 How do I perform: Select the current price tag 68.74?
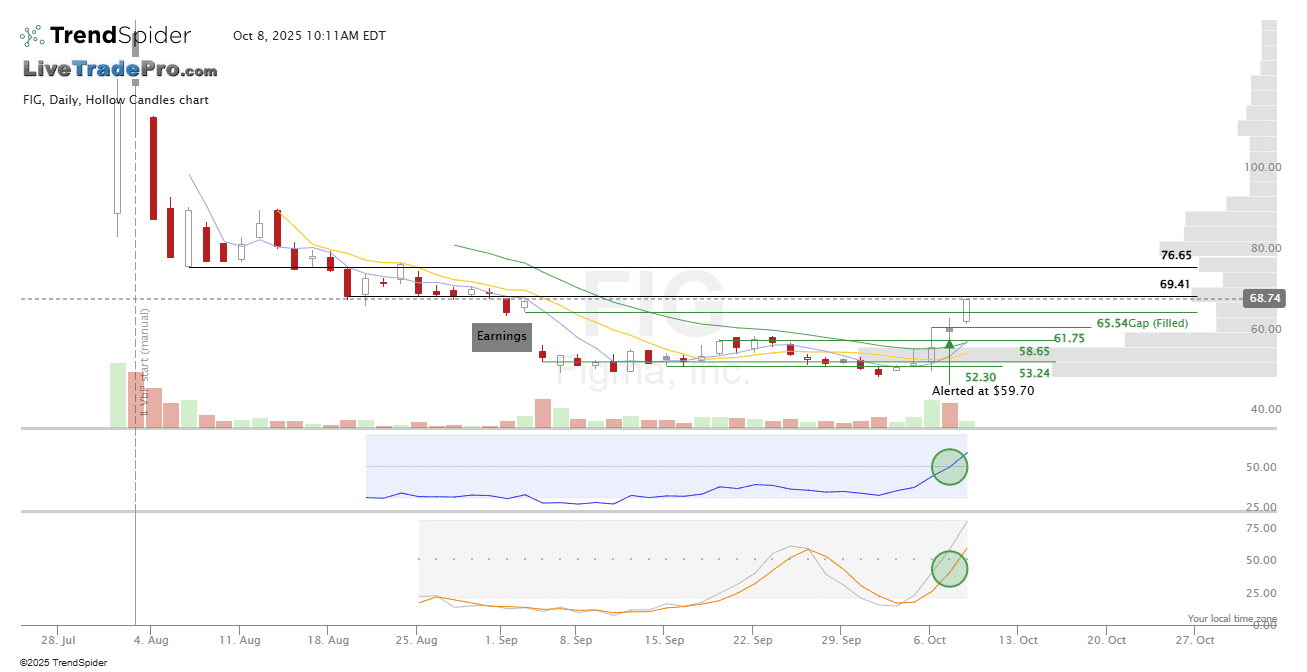(1264, 299)
